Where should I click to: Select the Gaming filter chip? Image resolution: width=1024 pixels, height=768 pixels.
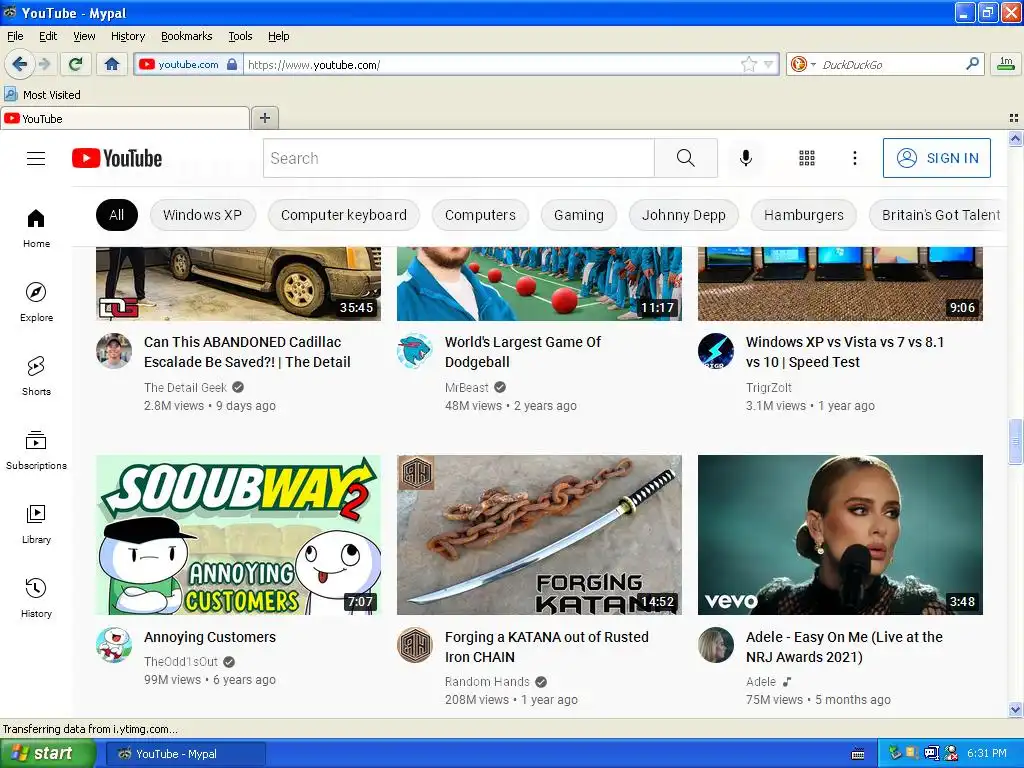click(x=579, y=215)
